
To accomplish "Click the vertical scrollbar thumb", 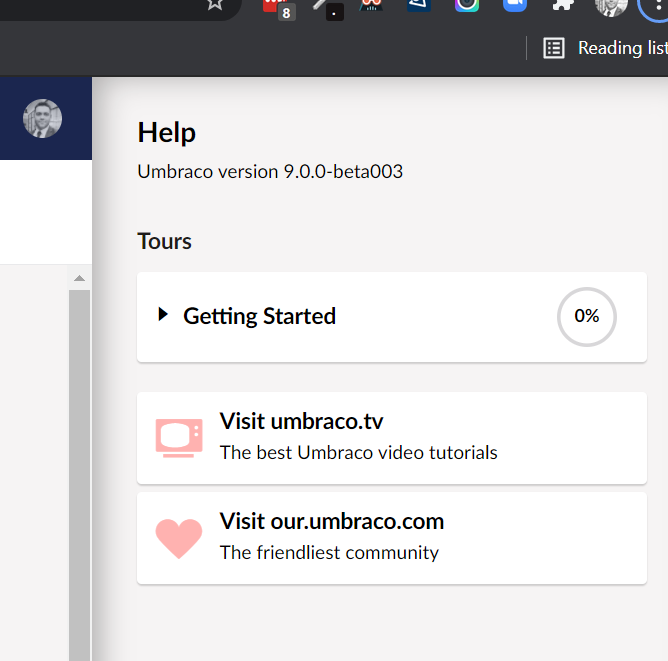I will click(x=79, y=470).
